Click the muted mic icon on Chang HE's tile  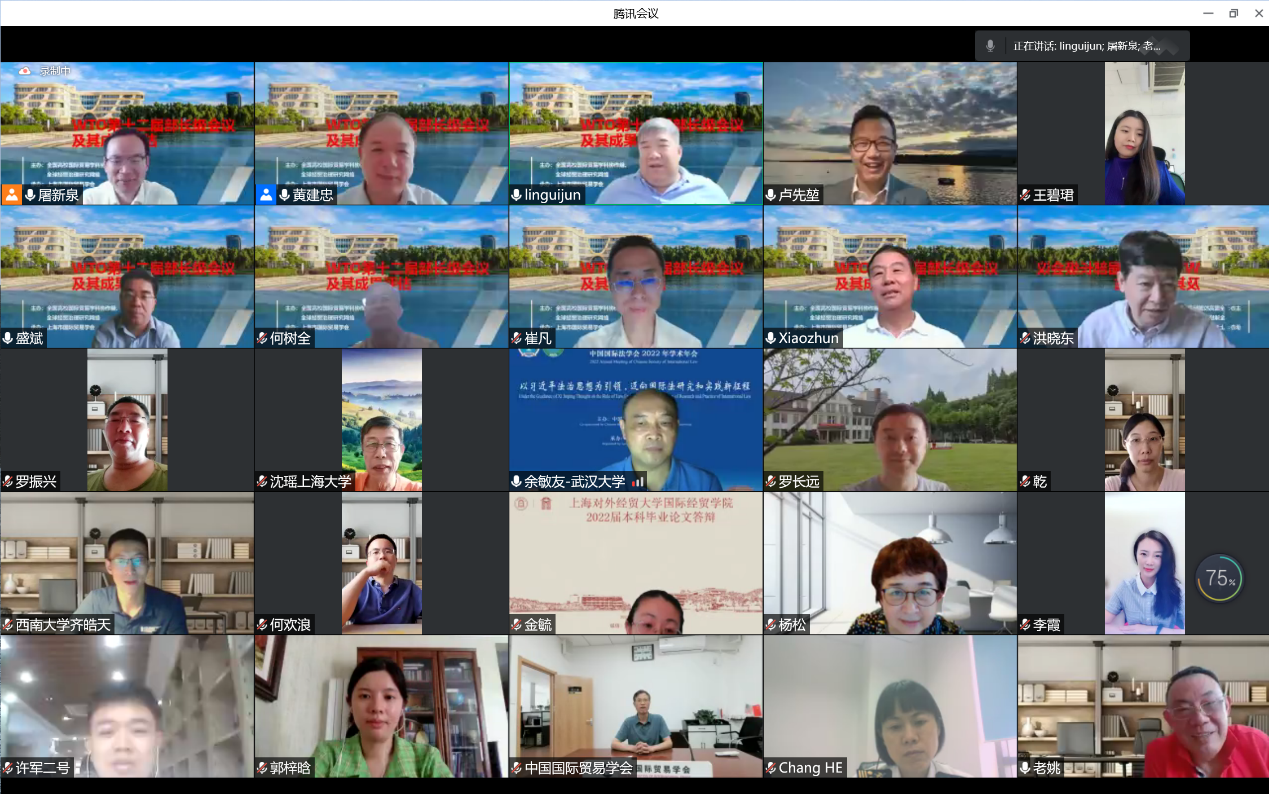tap(771, 768)
